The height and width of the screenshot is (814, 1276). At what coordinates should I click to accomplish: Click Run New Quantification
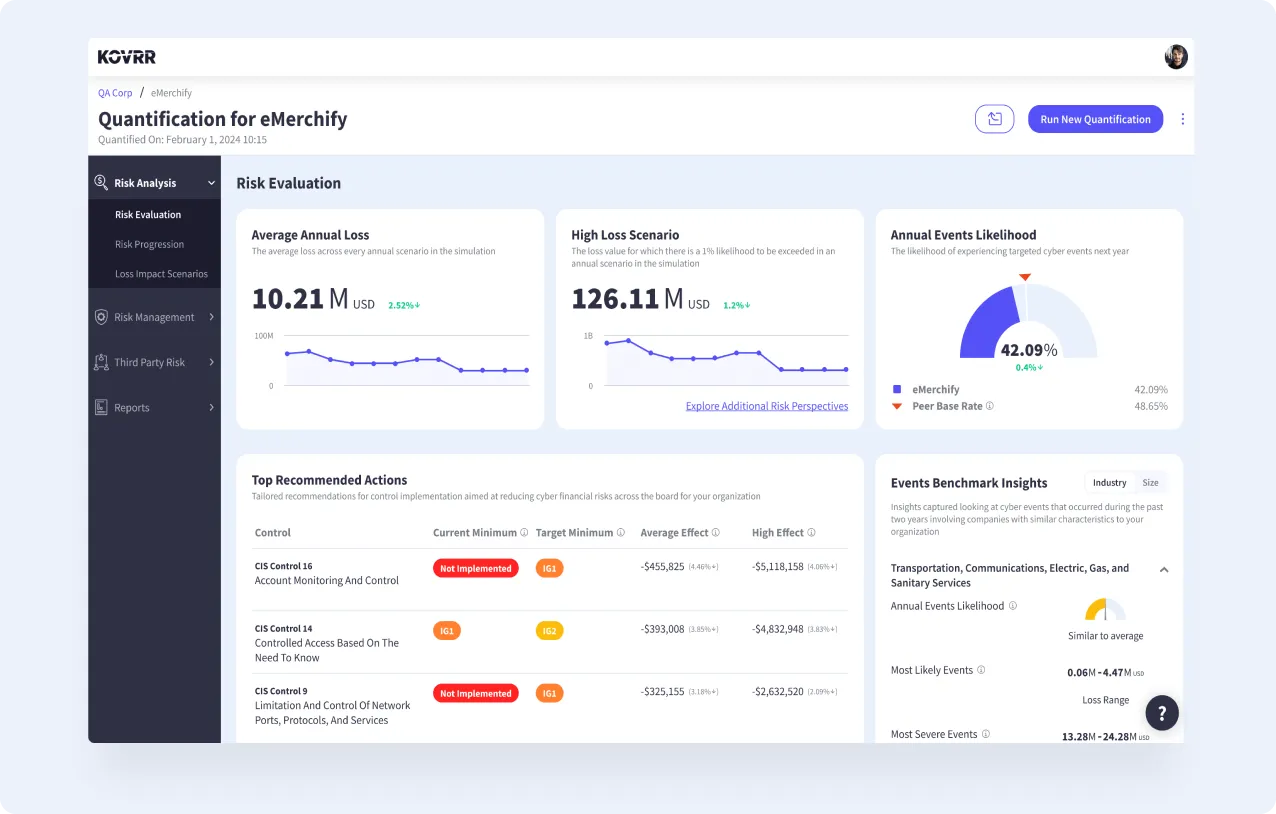[x=1095, y=118]
